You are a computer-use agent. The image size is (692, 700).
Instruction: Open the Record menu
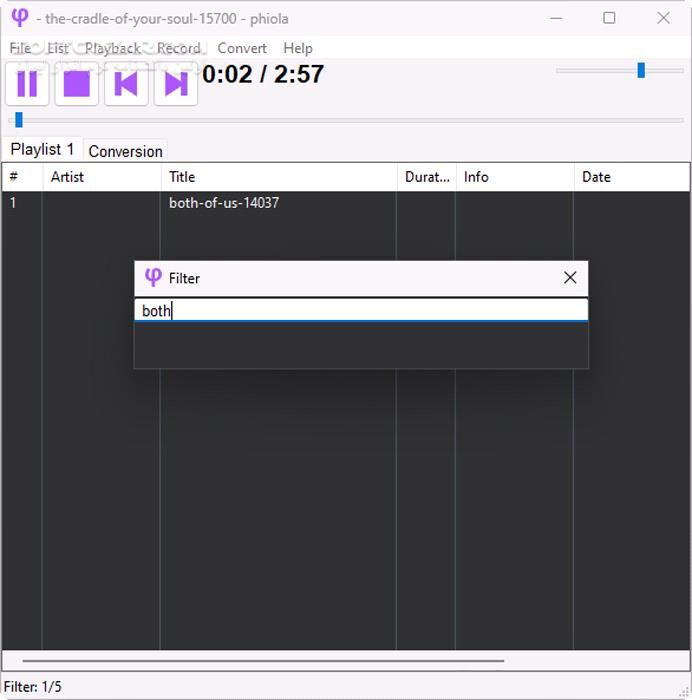point(179,48)
